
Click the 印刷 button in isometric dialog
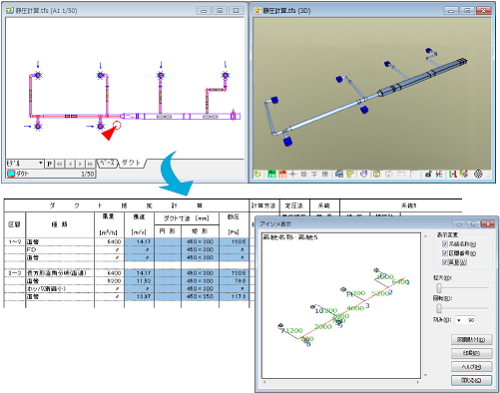click(471, 353)
